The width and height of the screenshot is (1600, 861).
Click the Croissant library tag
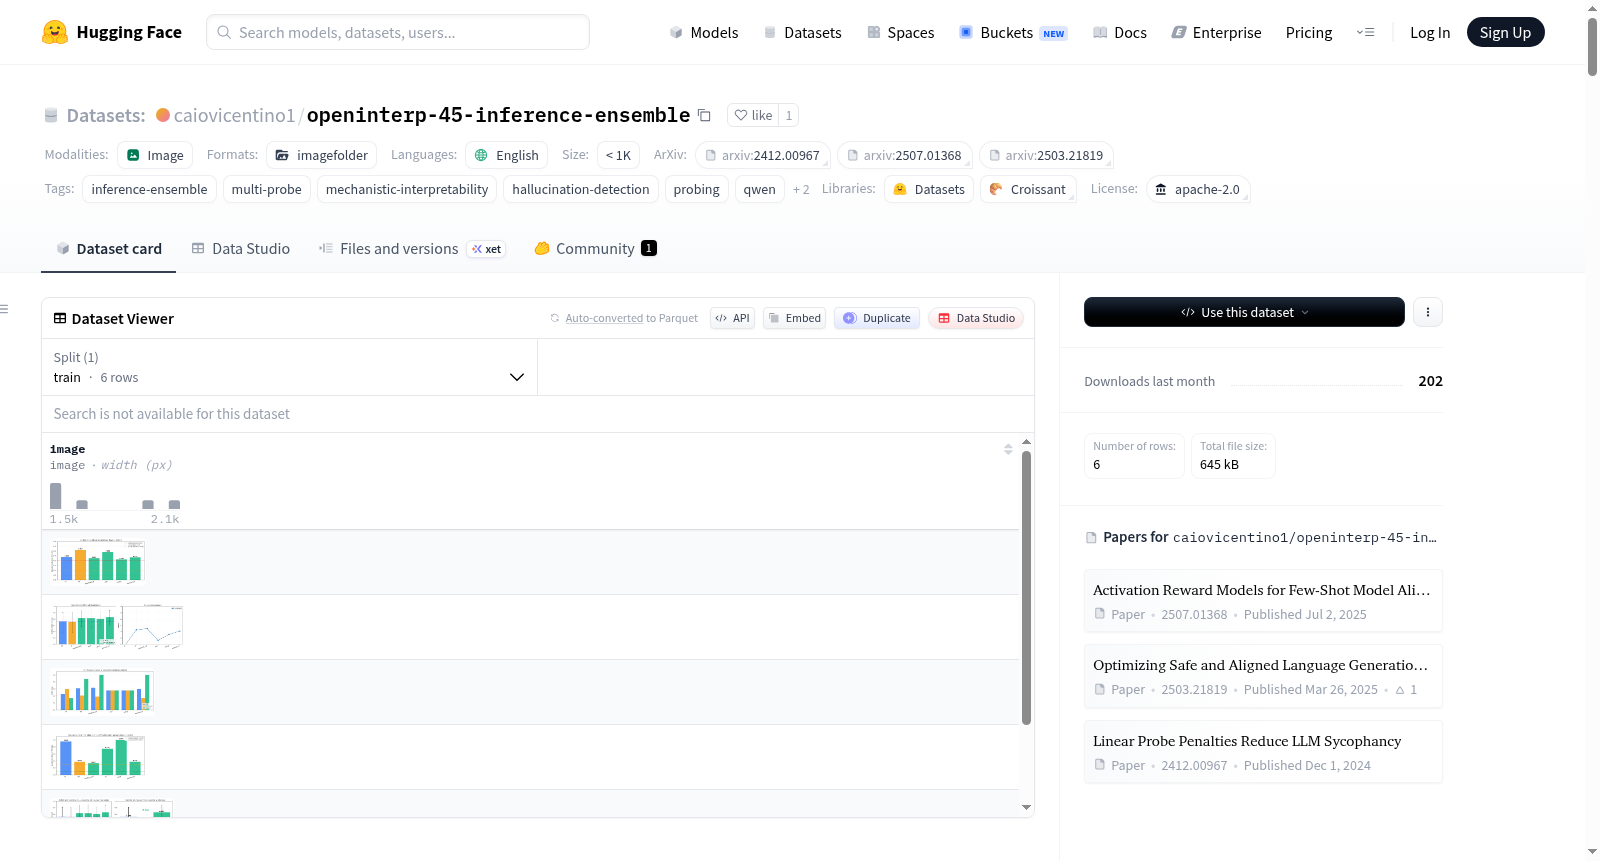[x=1028, y=189]
